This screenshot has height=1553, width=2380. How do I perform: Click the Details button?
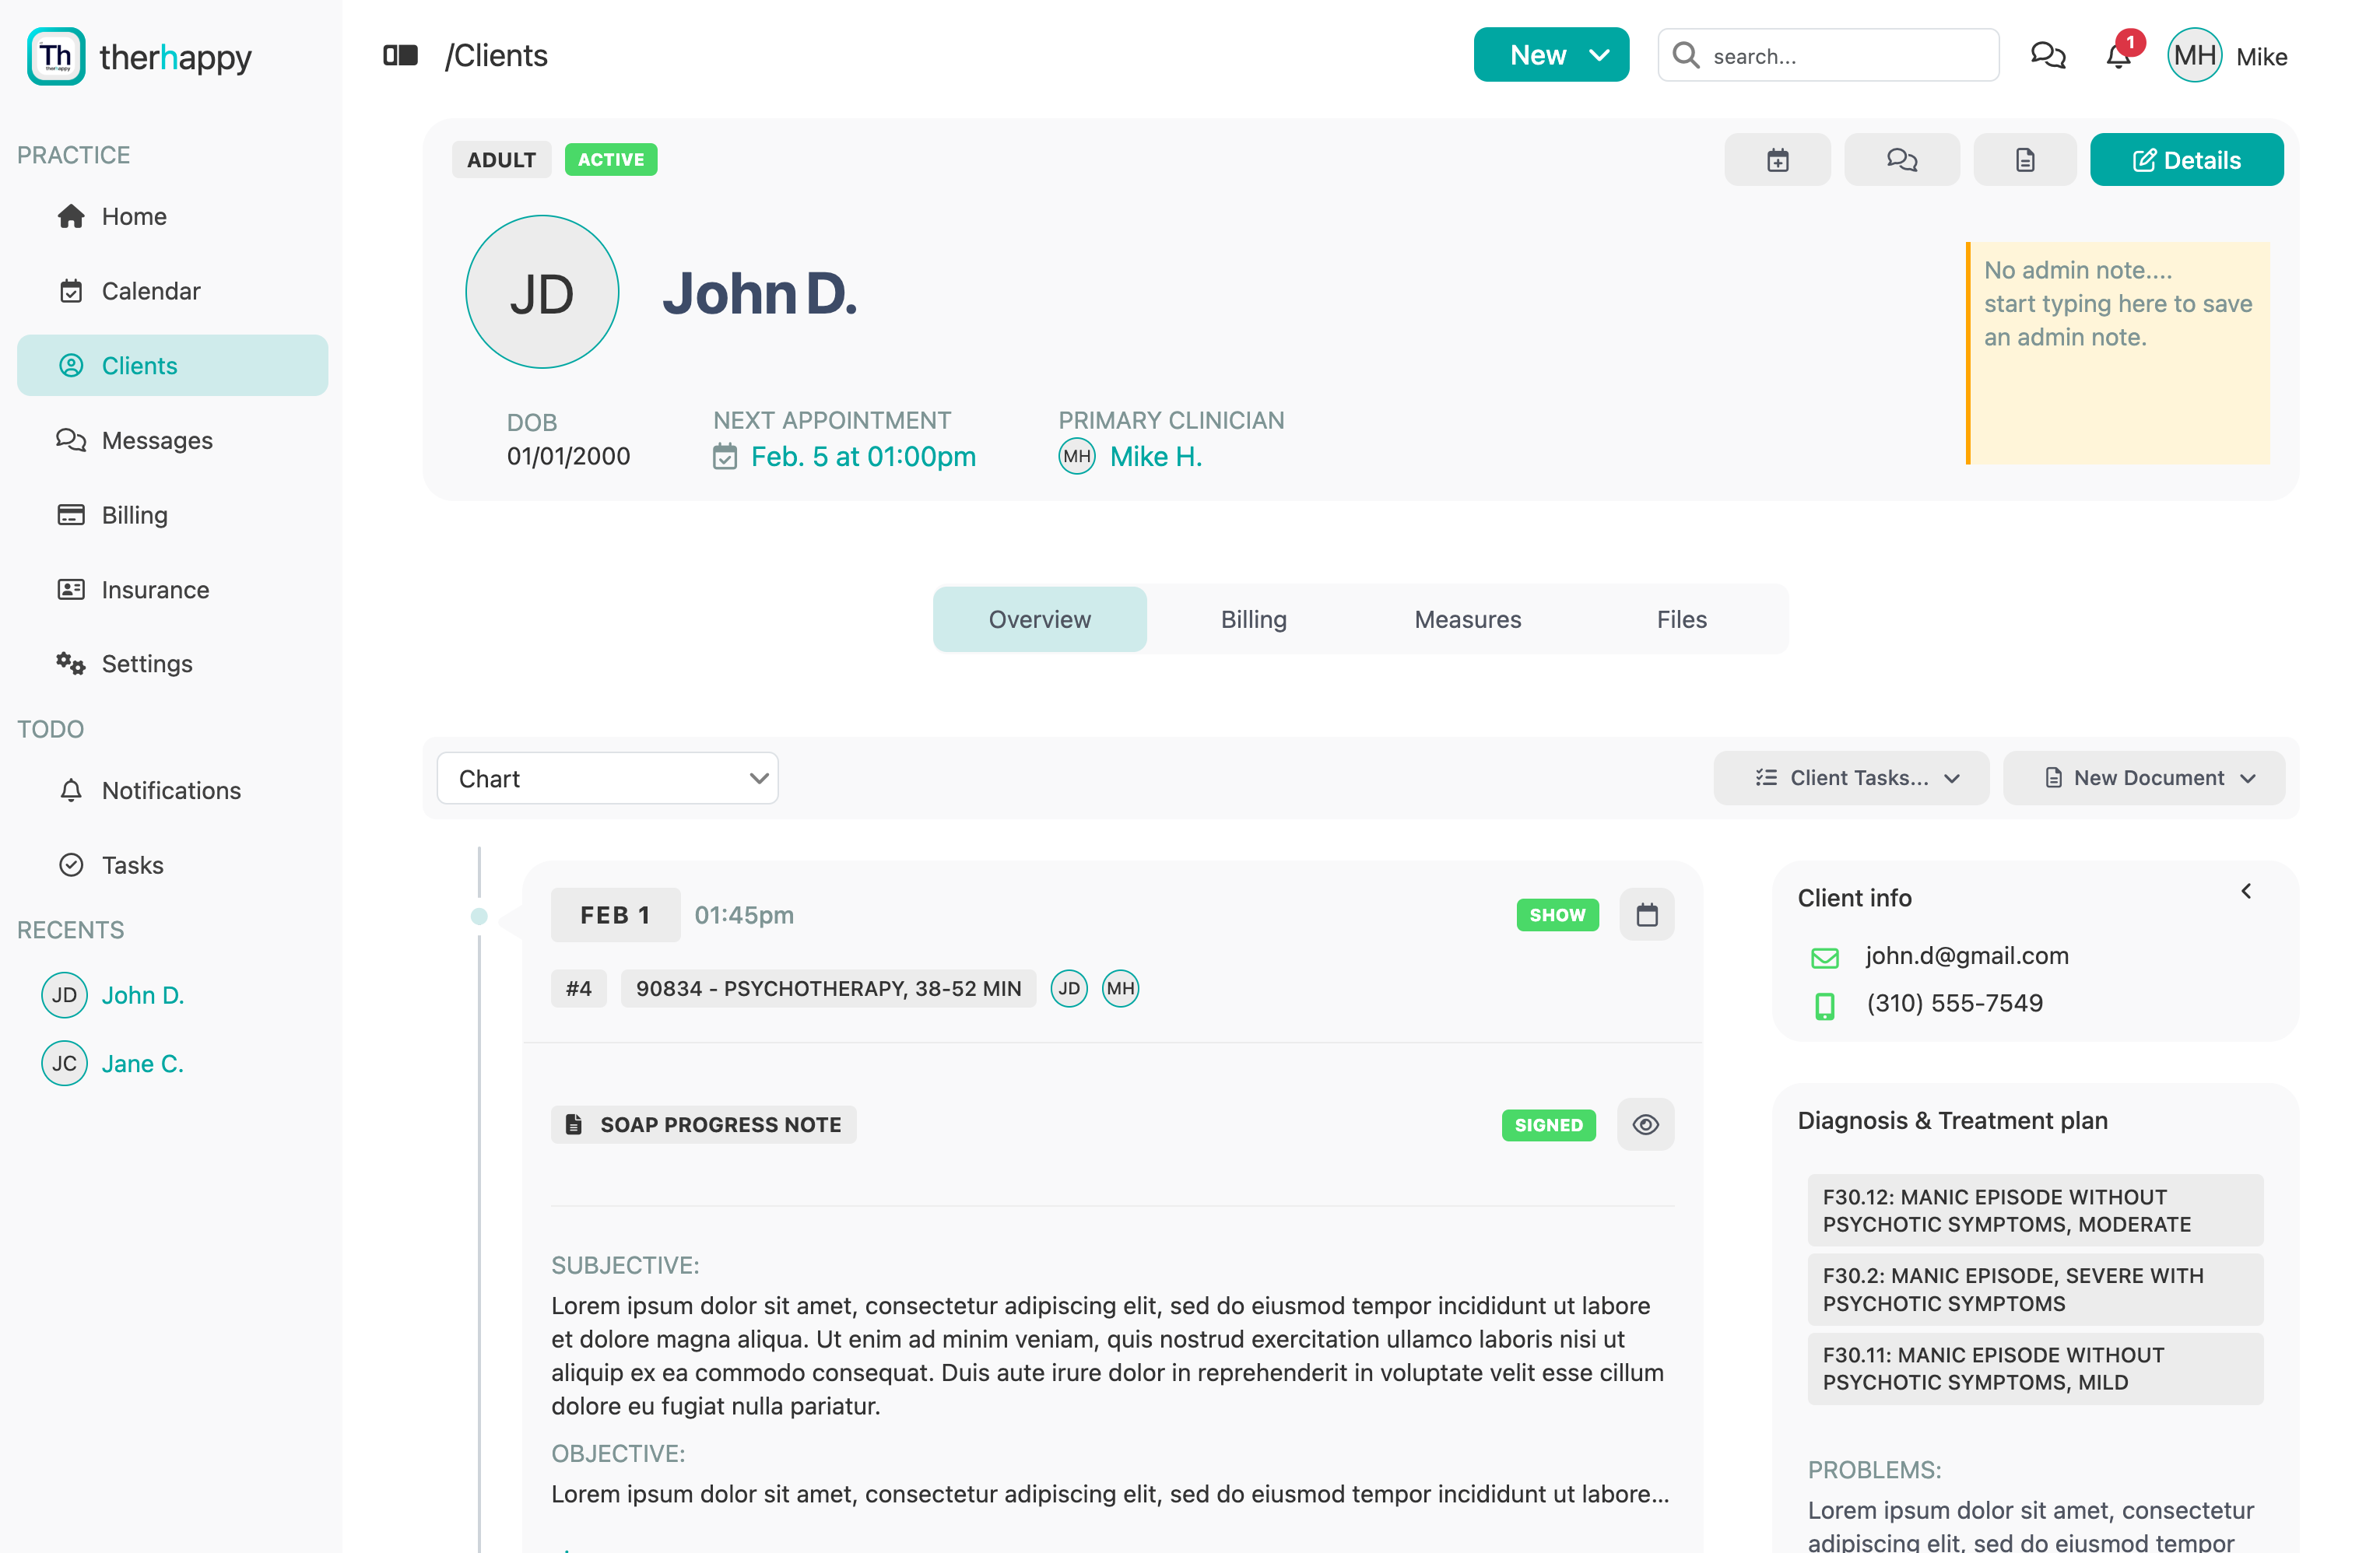2186,159
